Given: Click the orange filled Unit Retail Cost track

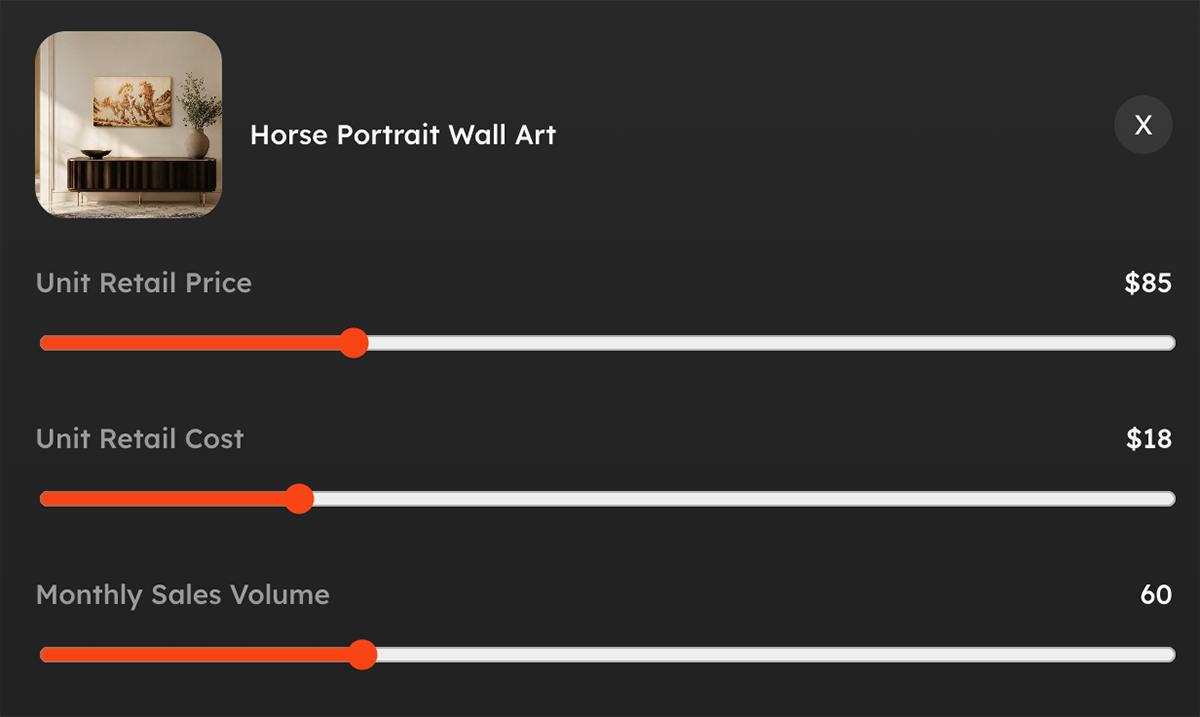Looking at the screenshot, I should [161, 498].
